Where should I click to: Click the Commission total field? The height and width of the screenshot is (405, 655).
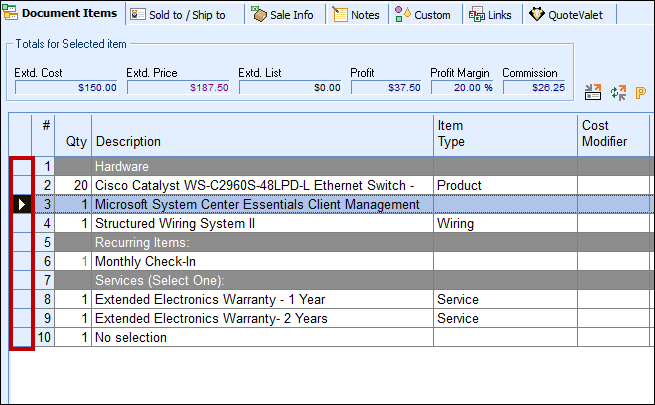533,88
